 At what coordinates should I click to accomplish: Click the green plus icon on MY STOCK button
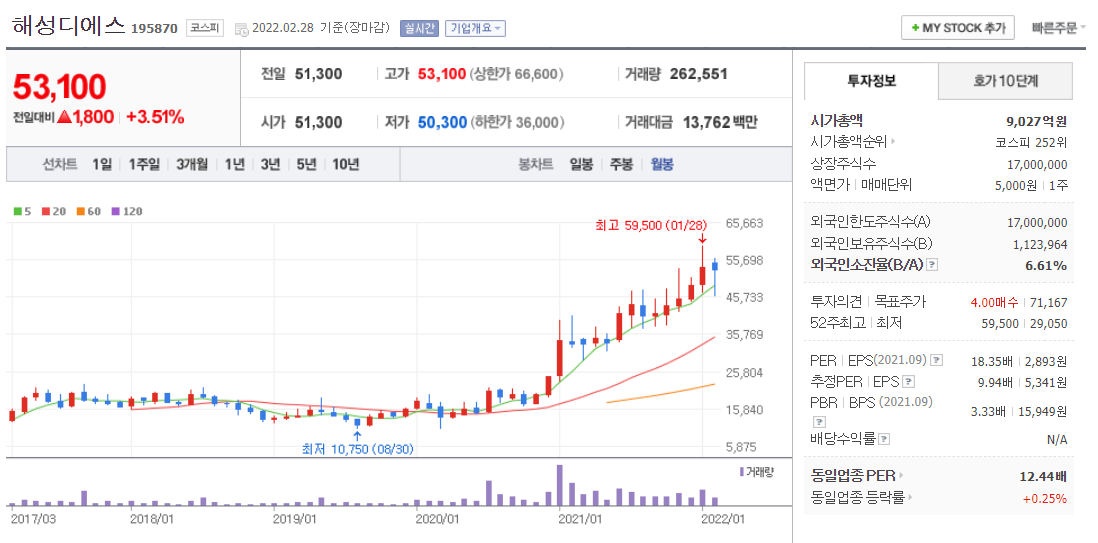click(915, 28)
